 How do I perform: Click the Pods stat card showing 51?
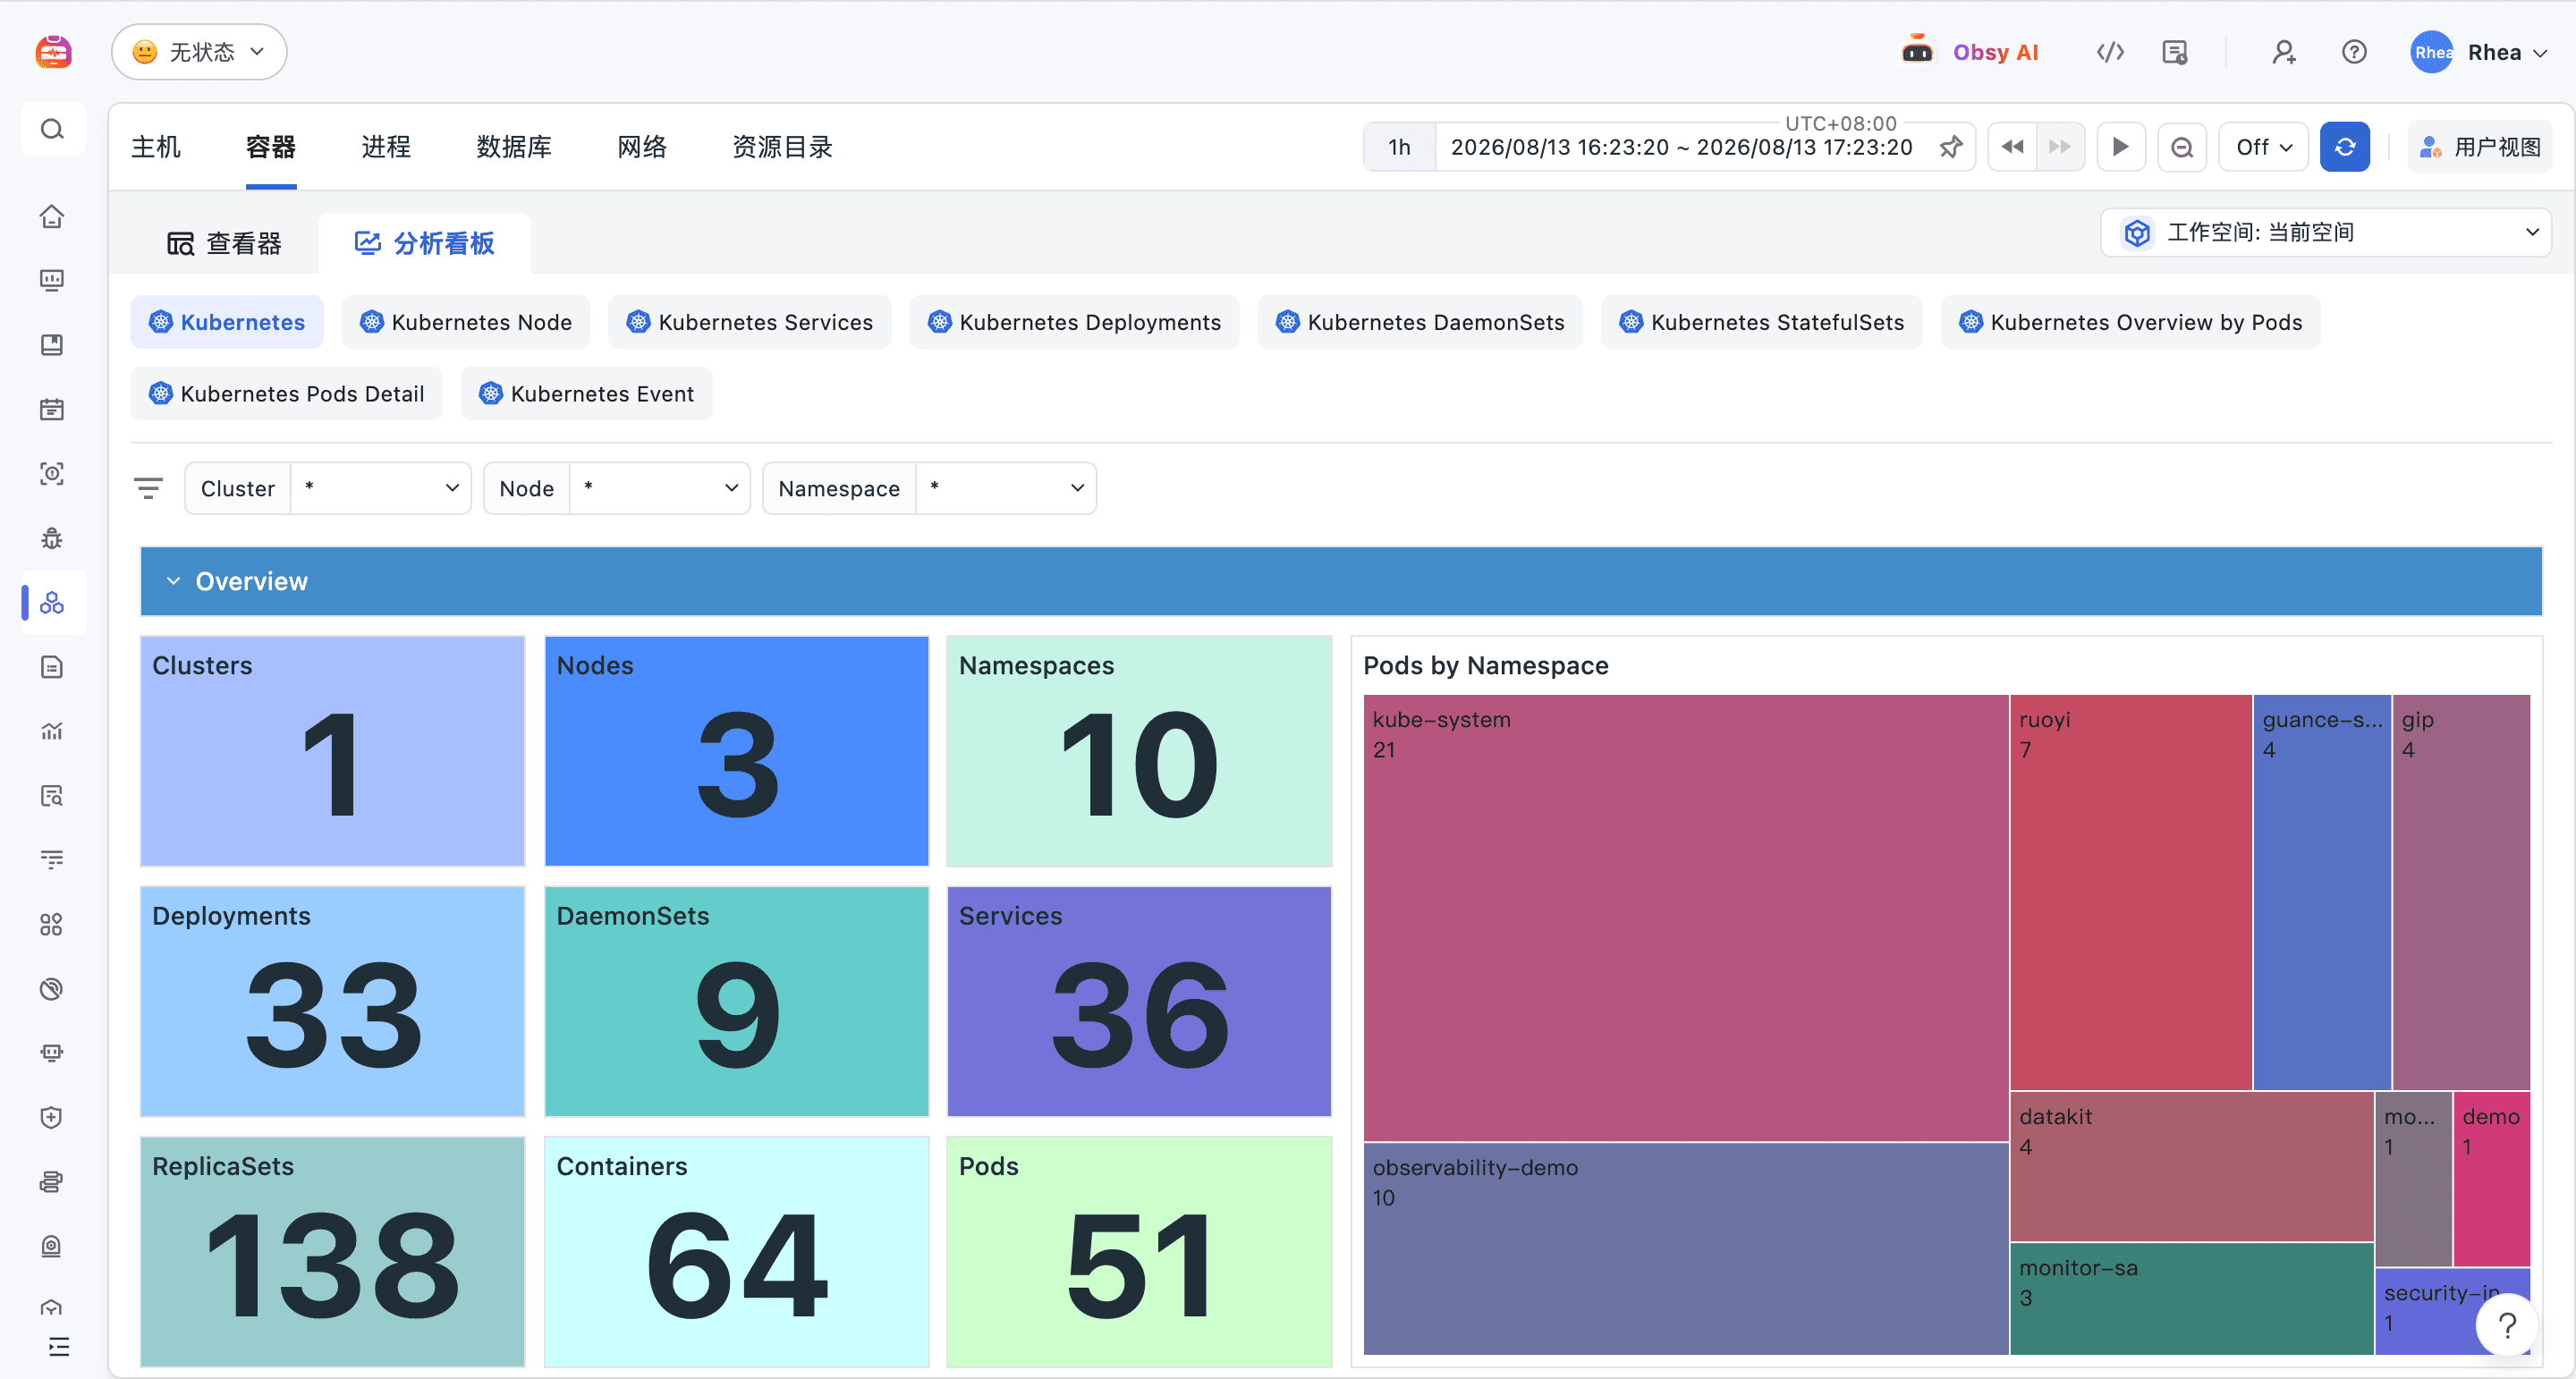pyautogui.click(x=1139, y=1251)
